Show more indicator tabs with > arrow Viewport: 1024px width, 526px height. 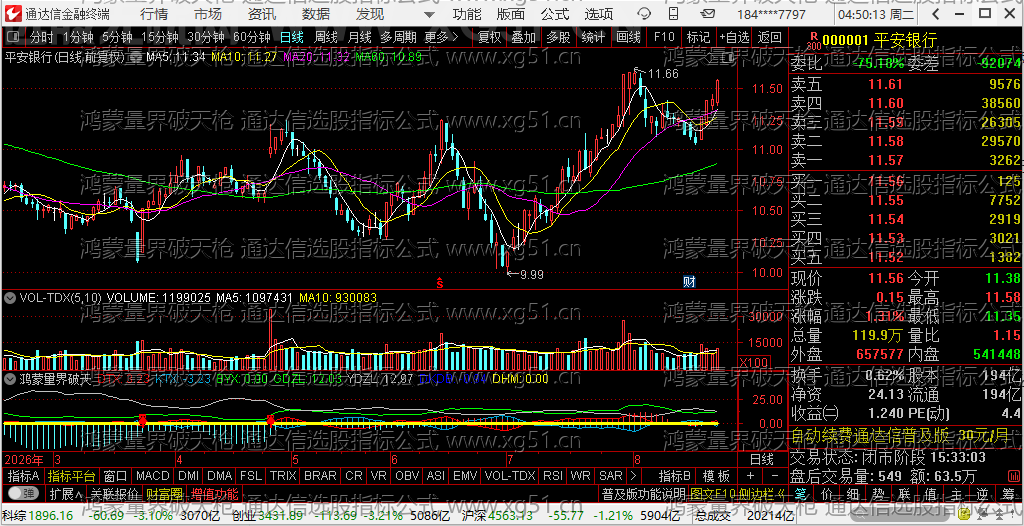[633, 476]
